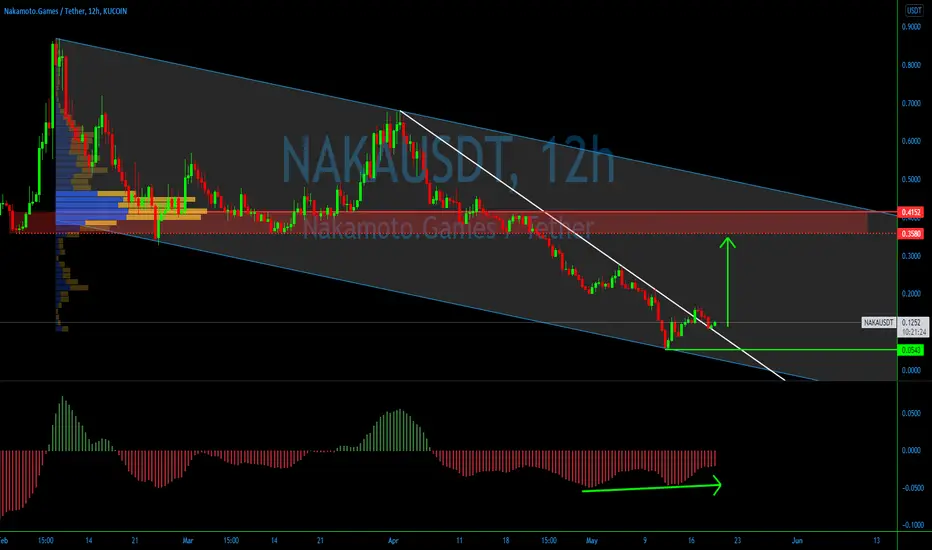This screenshot has height=550, width=932.
Task: Click the Jun date label on time axis
Action: (797, 540)
